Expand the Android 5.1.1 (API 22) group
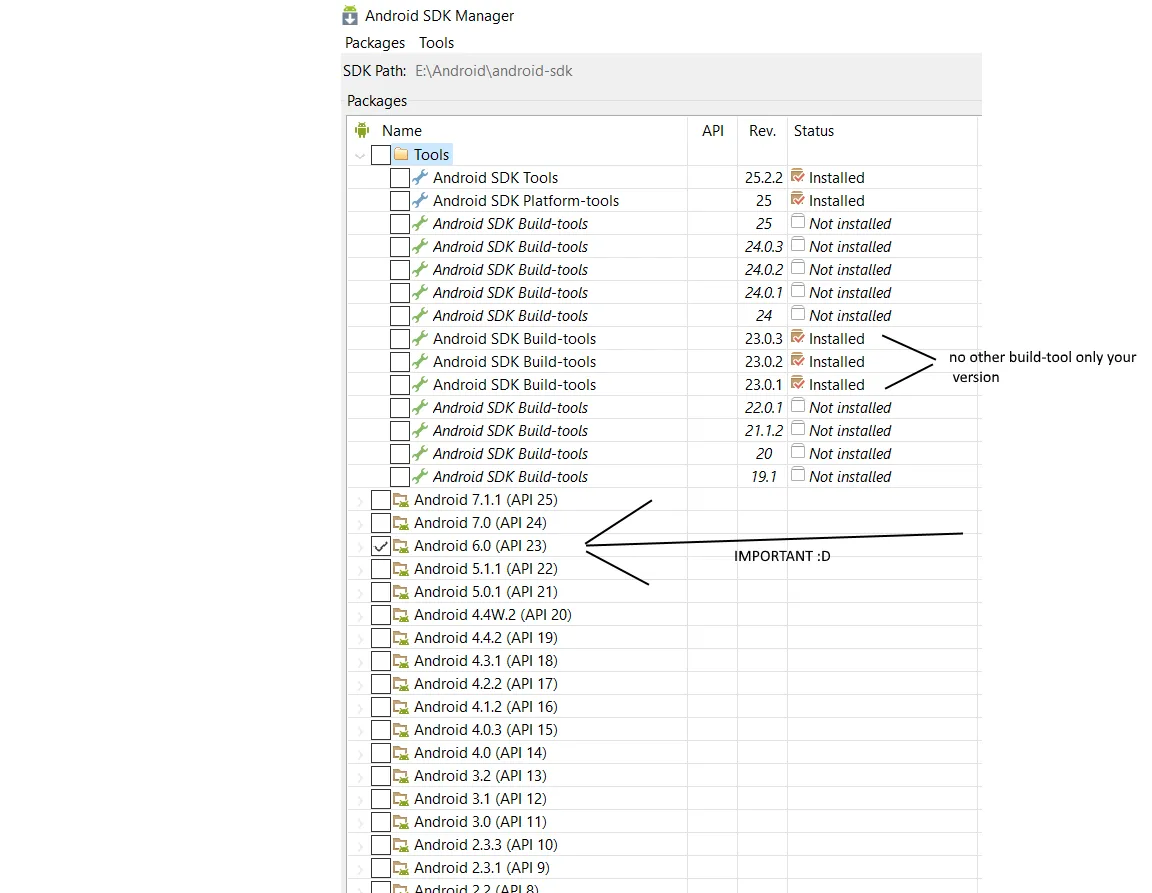The width and height of the screenshot is (1152, 893). tap(359, 570)
